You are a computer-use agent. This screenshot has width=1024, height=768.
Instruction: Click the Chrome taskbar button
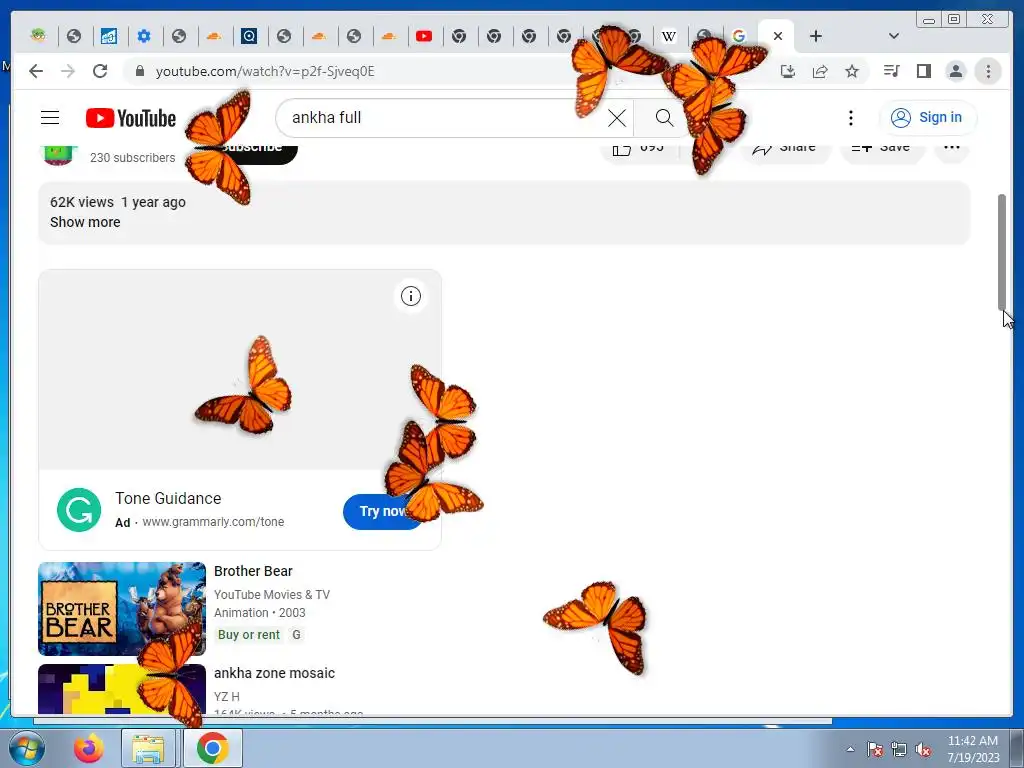point(213,748)
